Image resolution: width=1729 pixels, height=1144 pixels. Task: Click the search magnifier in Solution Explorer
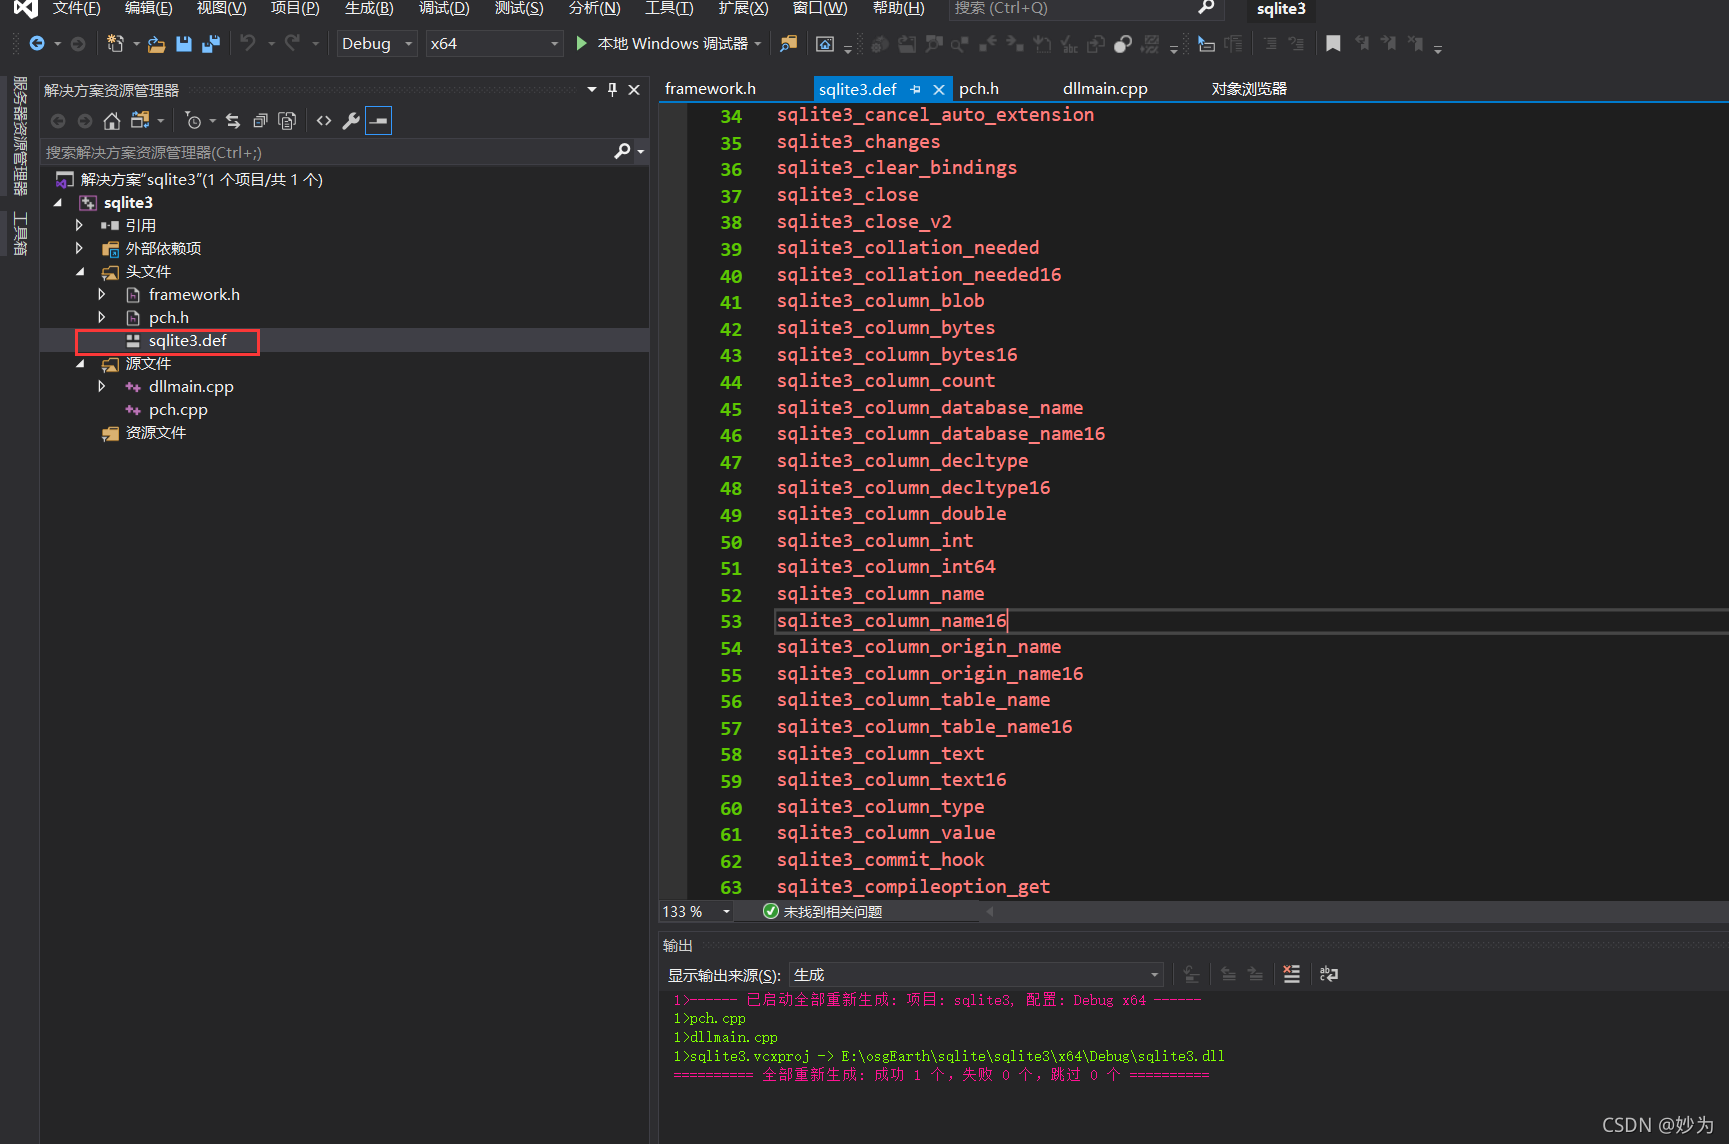[x=622, y=151]
